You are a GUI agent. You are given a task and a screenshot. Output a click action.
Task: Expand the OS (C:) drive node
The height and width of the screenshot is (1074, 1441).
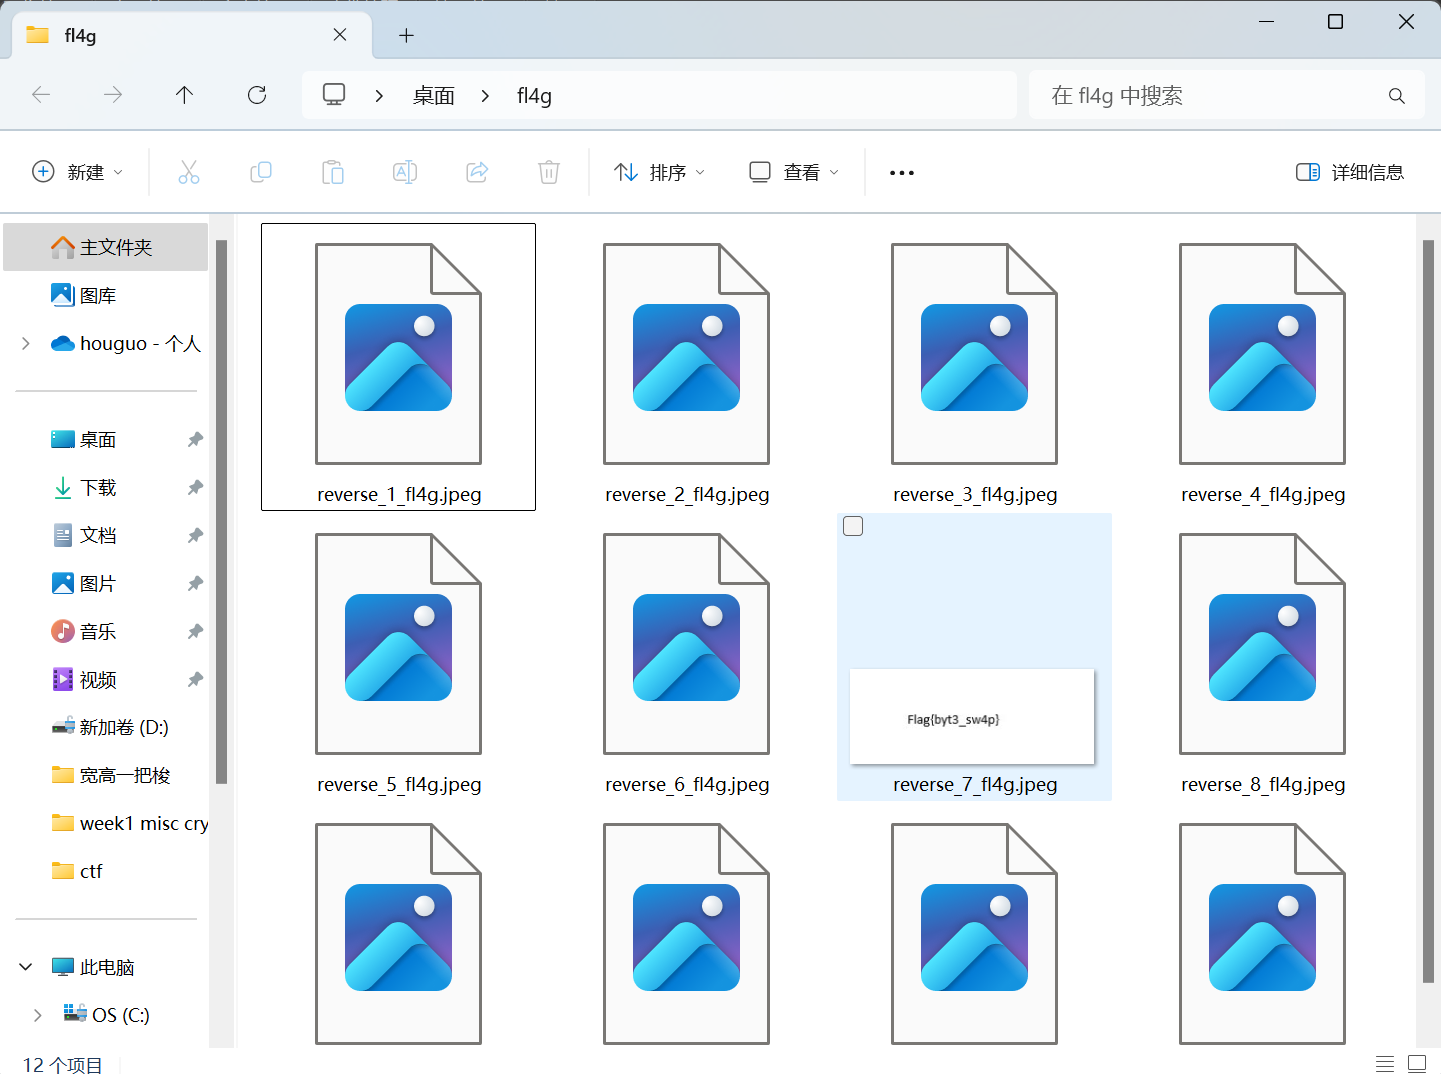tap(38, 1015)
